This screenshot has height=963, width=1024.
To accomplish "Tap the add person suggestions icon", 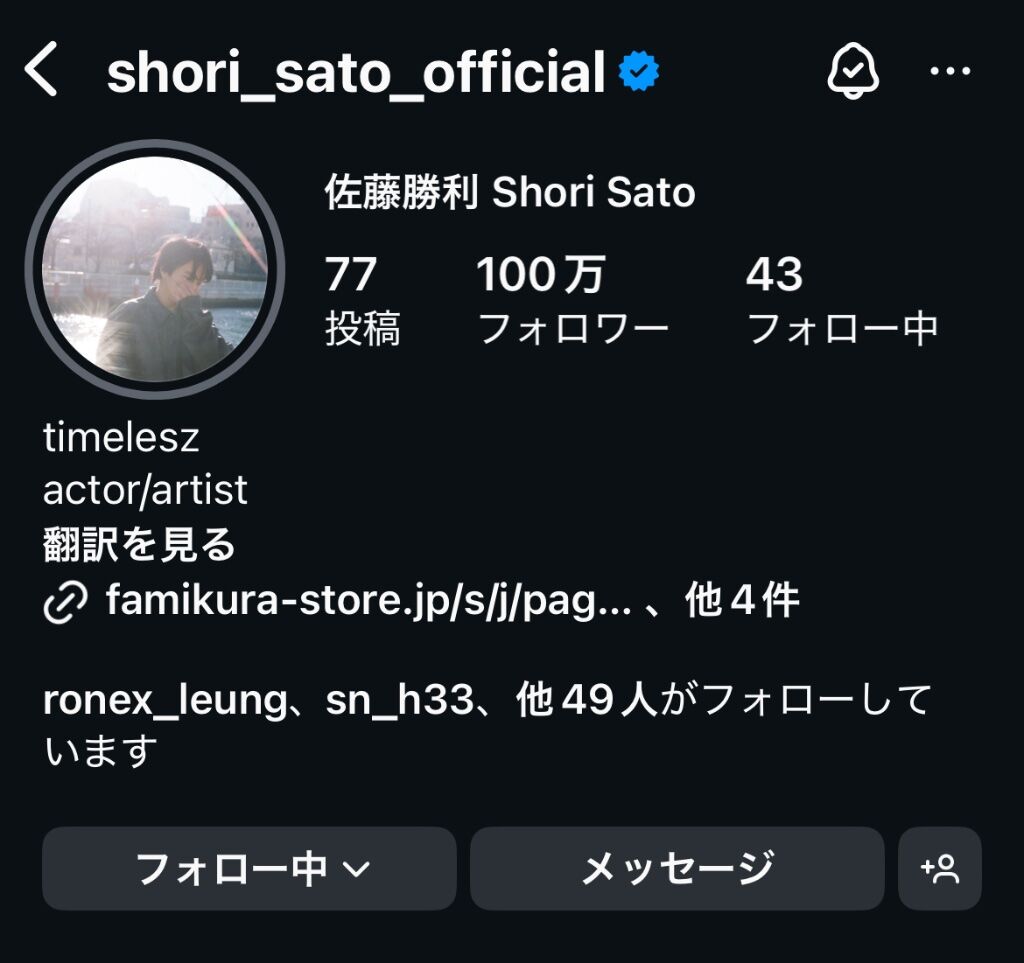I will (x=940, y=868).
